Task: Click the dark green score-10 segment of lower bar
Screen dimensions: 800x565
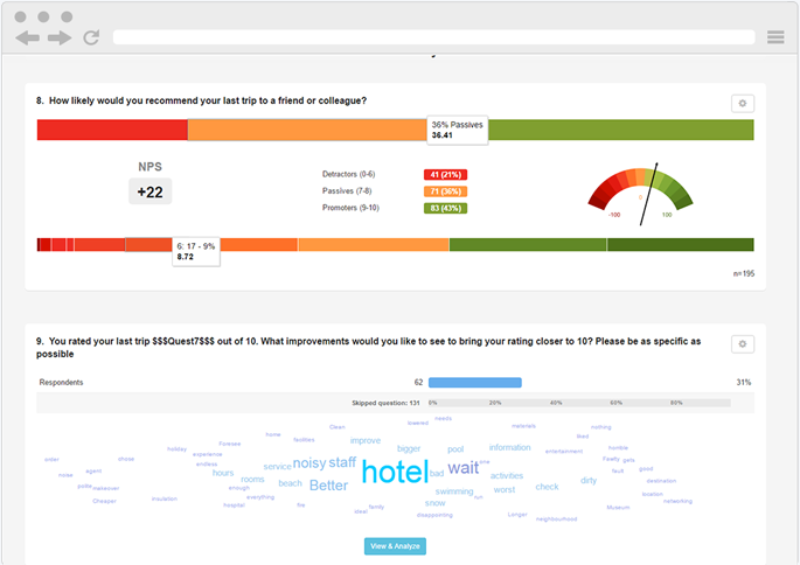Action: [x=680, y=245]
